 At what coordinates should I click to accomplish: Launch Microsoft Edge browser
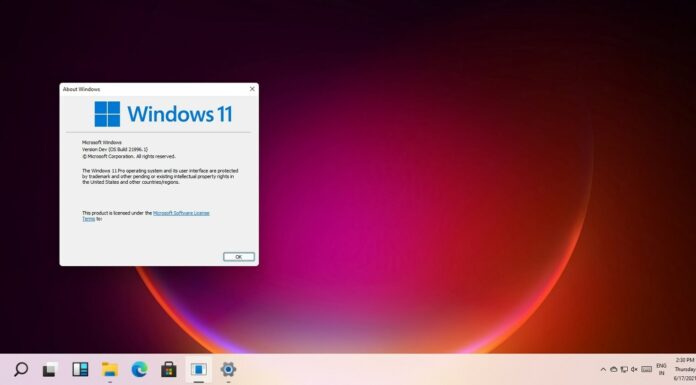point(139,369)
